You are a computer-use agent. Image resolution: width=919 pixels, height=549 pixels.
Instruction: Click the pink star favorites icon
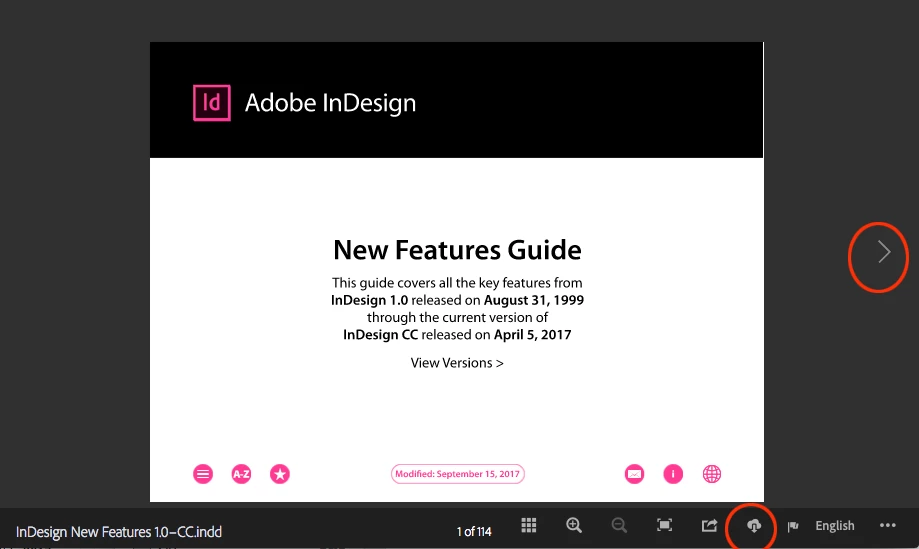tap(280, 474)
